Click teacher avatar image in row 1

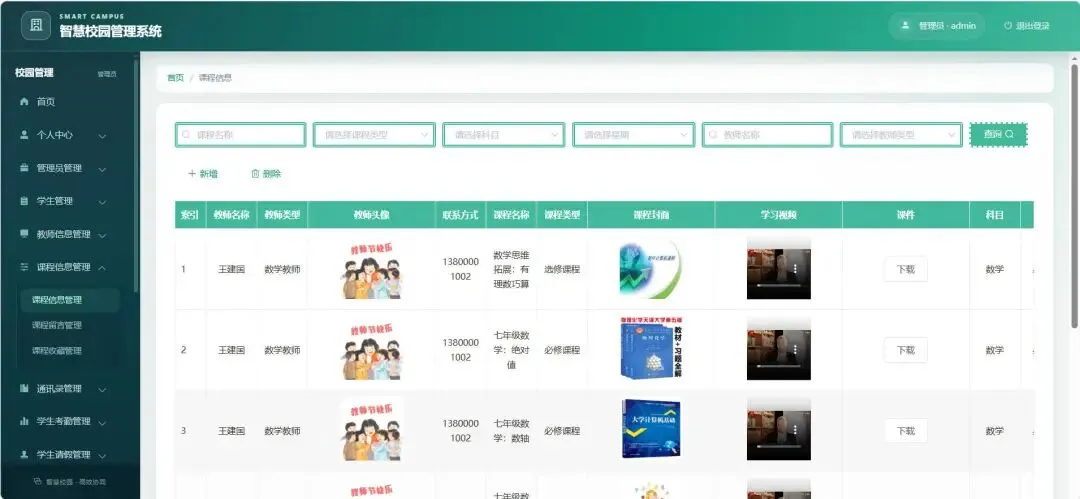tap(372, 269)
